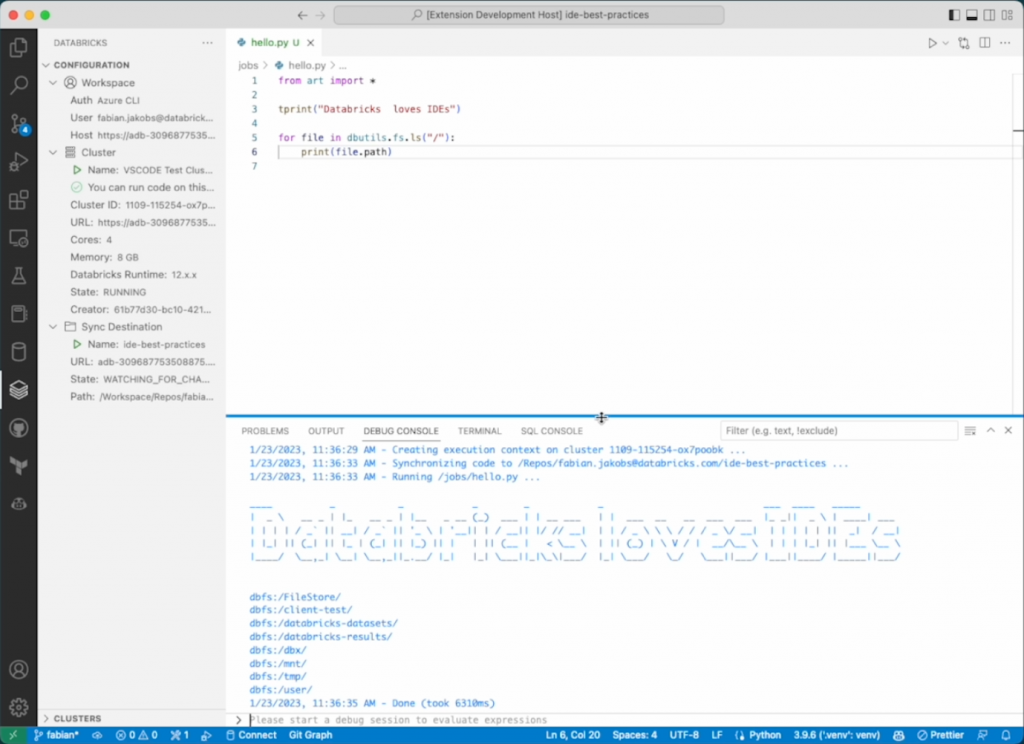Switch to the TERMINAL tab

click(479, 430)
